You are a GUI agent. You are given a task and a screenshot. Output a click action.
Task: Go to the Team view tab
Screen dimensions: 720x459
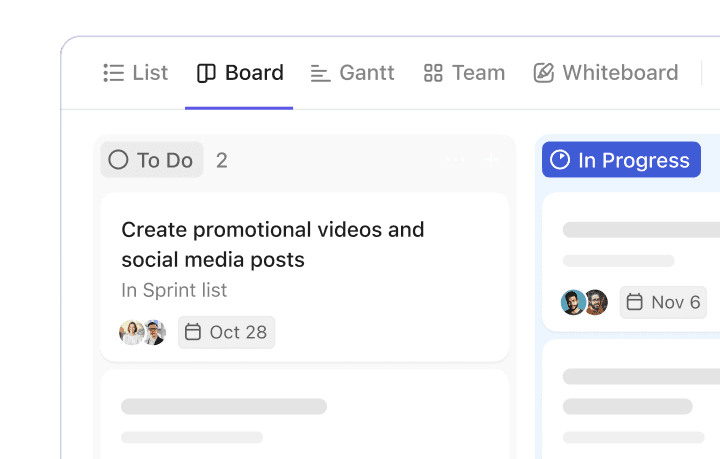pyautogui.click(x=464, y=73)
